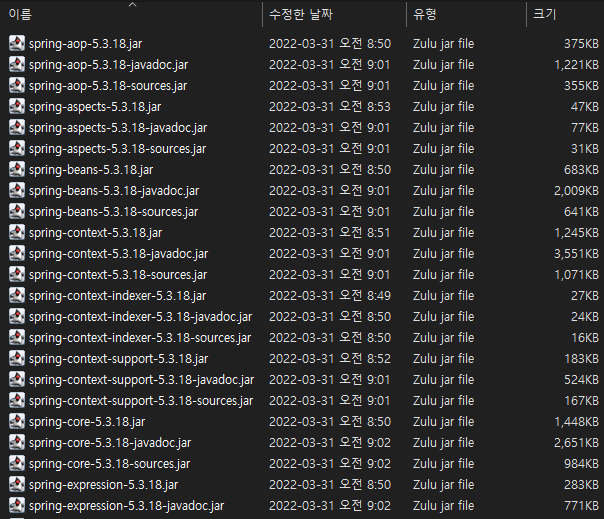Select file name spring-context-5.3.18-javadoc.jar
The width and height of the screenshot is (604, 519).
(x=119, y=254)
